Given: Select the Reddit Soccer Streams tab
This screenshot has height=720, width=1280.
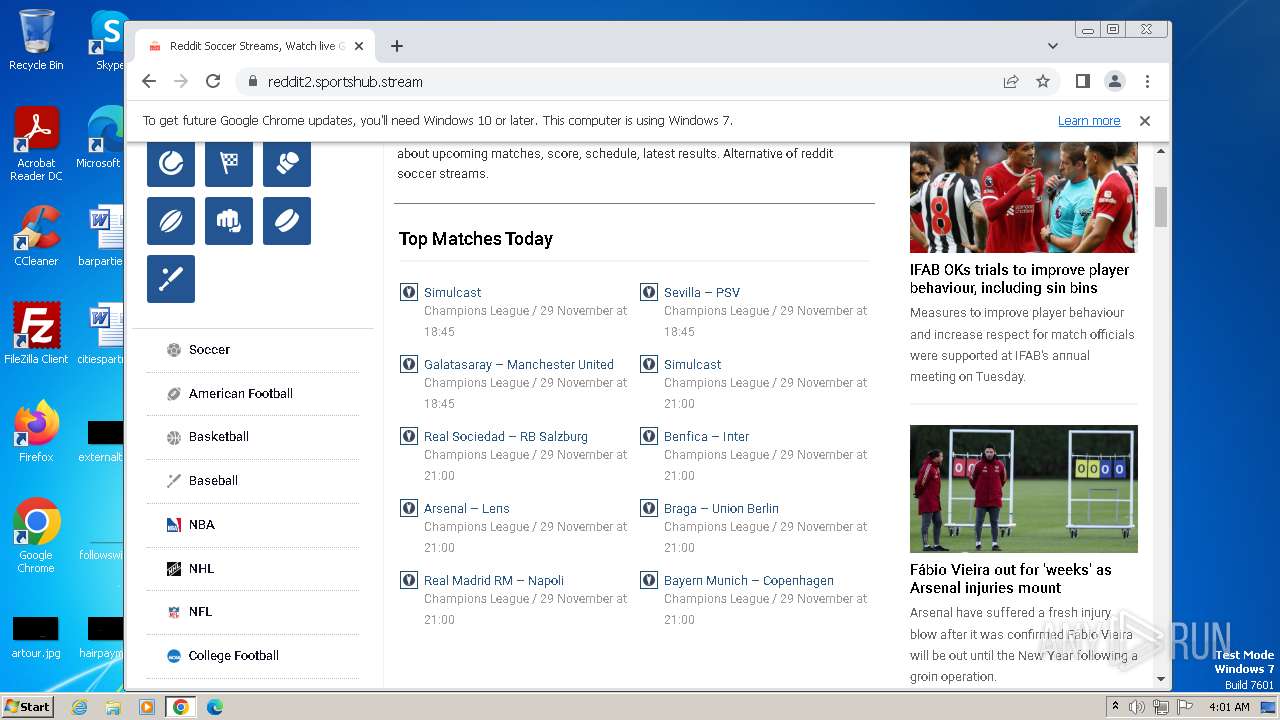Looking at the screenshot, I should [256, 46].
